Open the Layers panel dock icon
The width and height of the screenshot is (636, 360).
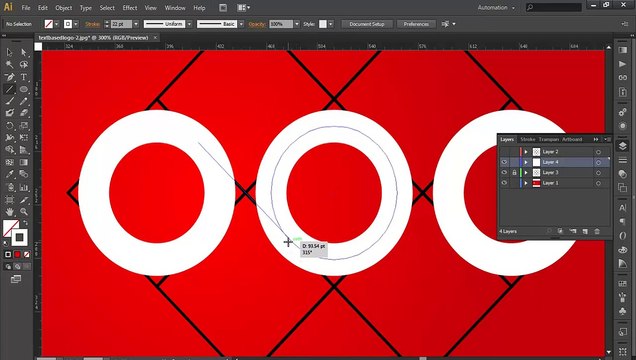click(623, 146)
